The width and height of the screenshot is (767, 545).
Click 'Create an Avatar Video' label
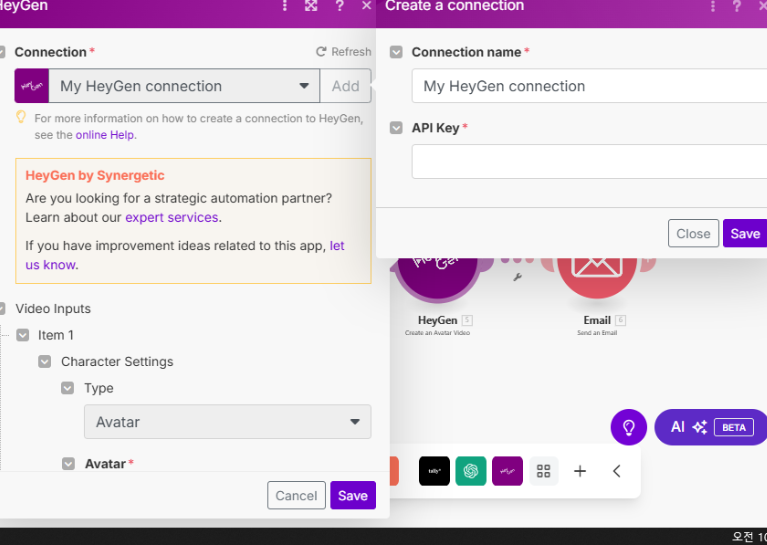[x=437, y=333]
